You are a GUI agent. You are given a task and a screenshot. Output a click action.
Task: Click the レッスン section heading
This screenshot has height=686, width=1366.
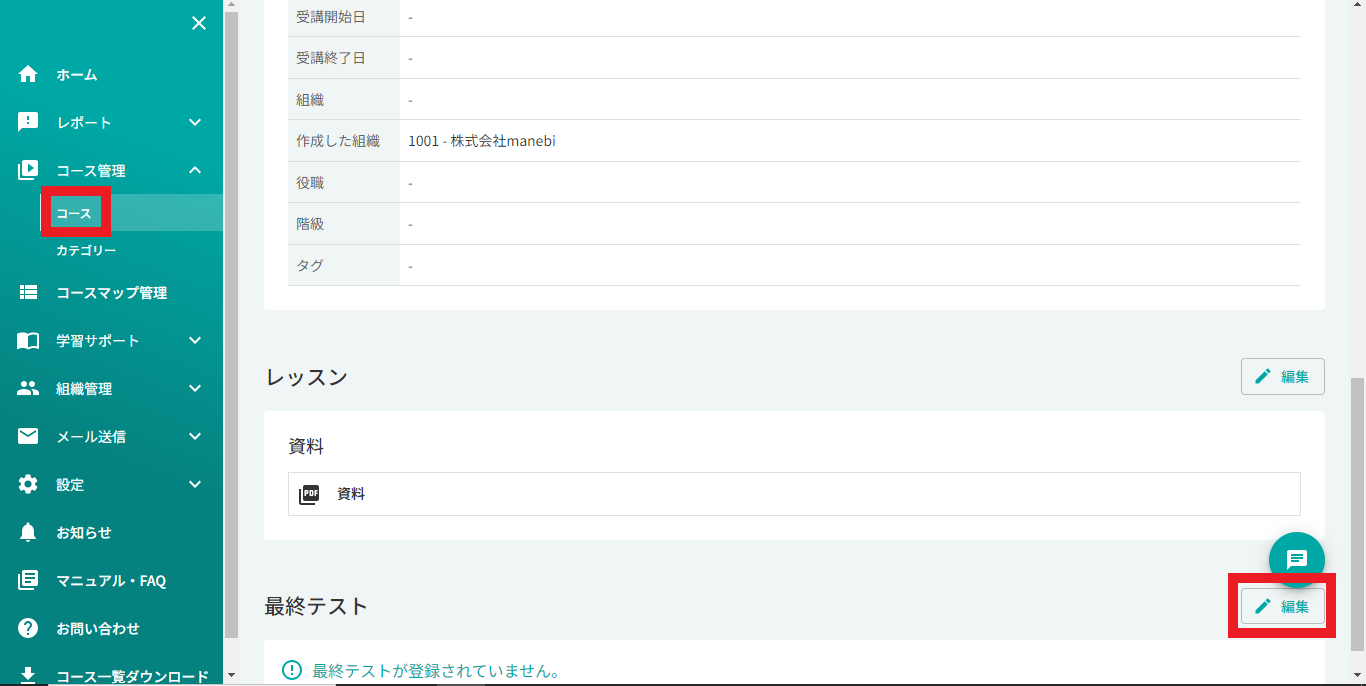[306, 377]
